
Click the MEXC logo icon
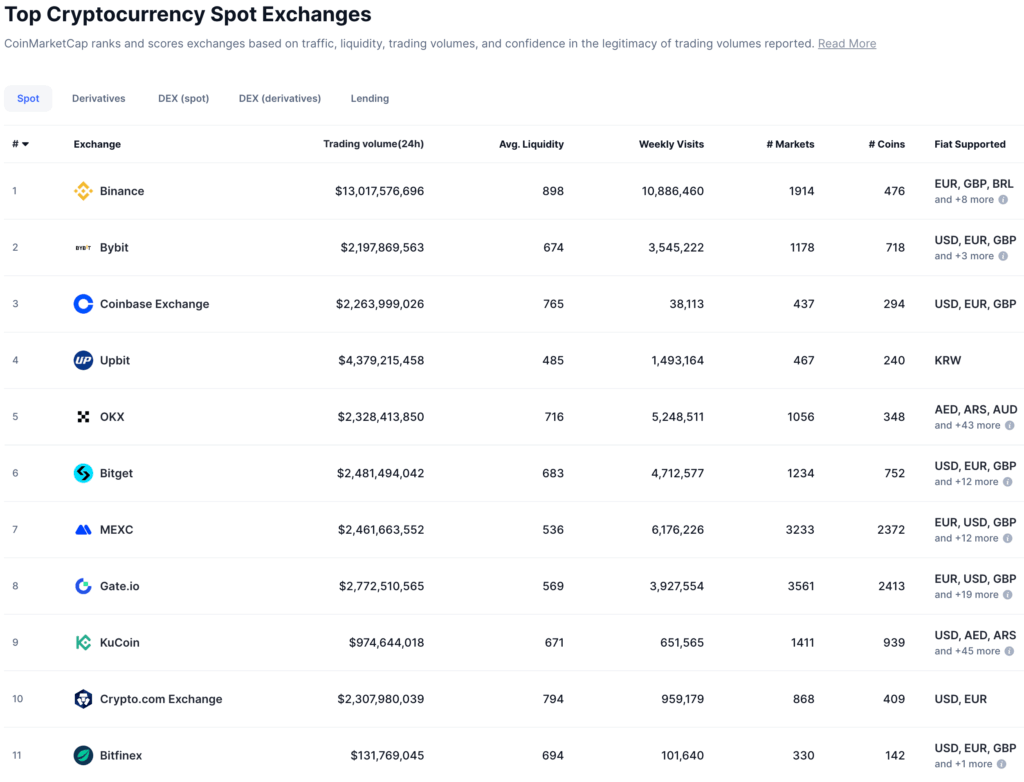(84, 529)
